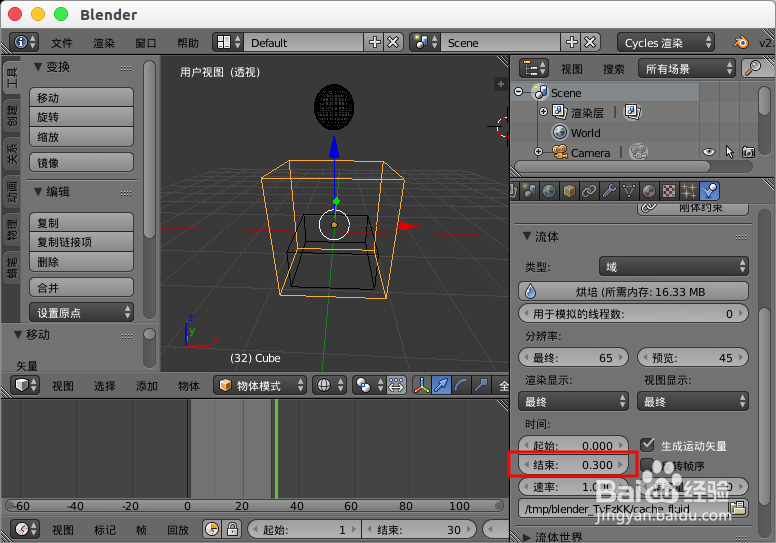Screen dimensions: 776x543
Task: Click the 复制链接项 button
Action: click(x=82, y=242)
